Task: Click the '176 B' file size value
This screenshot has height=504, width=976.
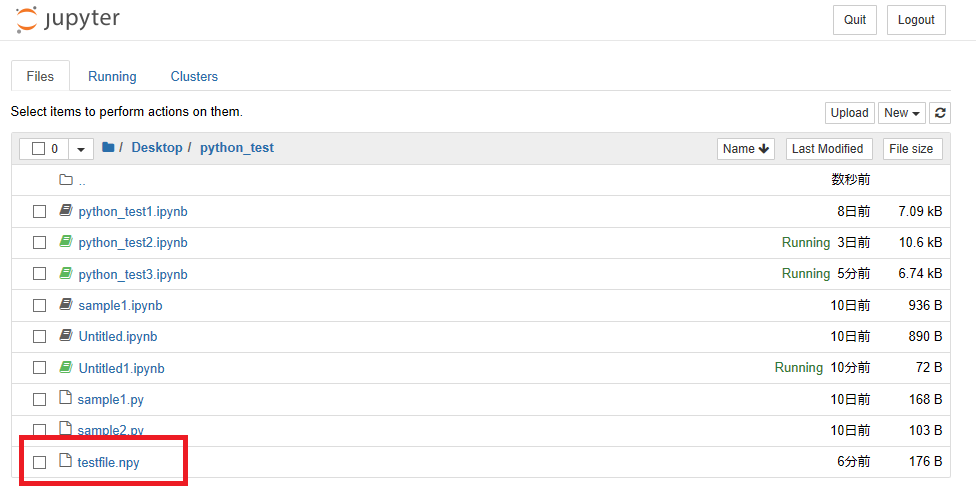Action: tap(926, 462)
